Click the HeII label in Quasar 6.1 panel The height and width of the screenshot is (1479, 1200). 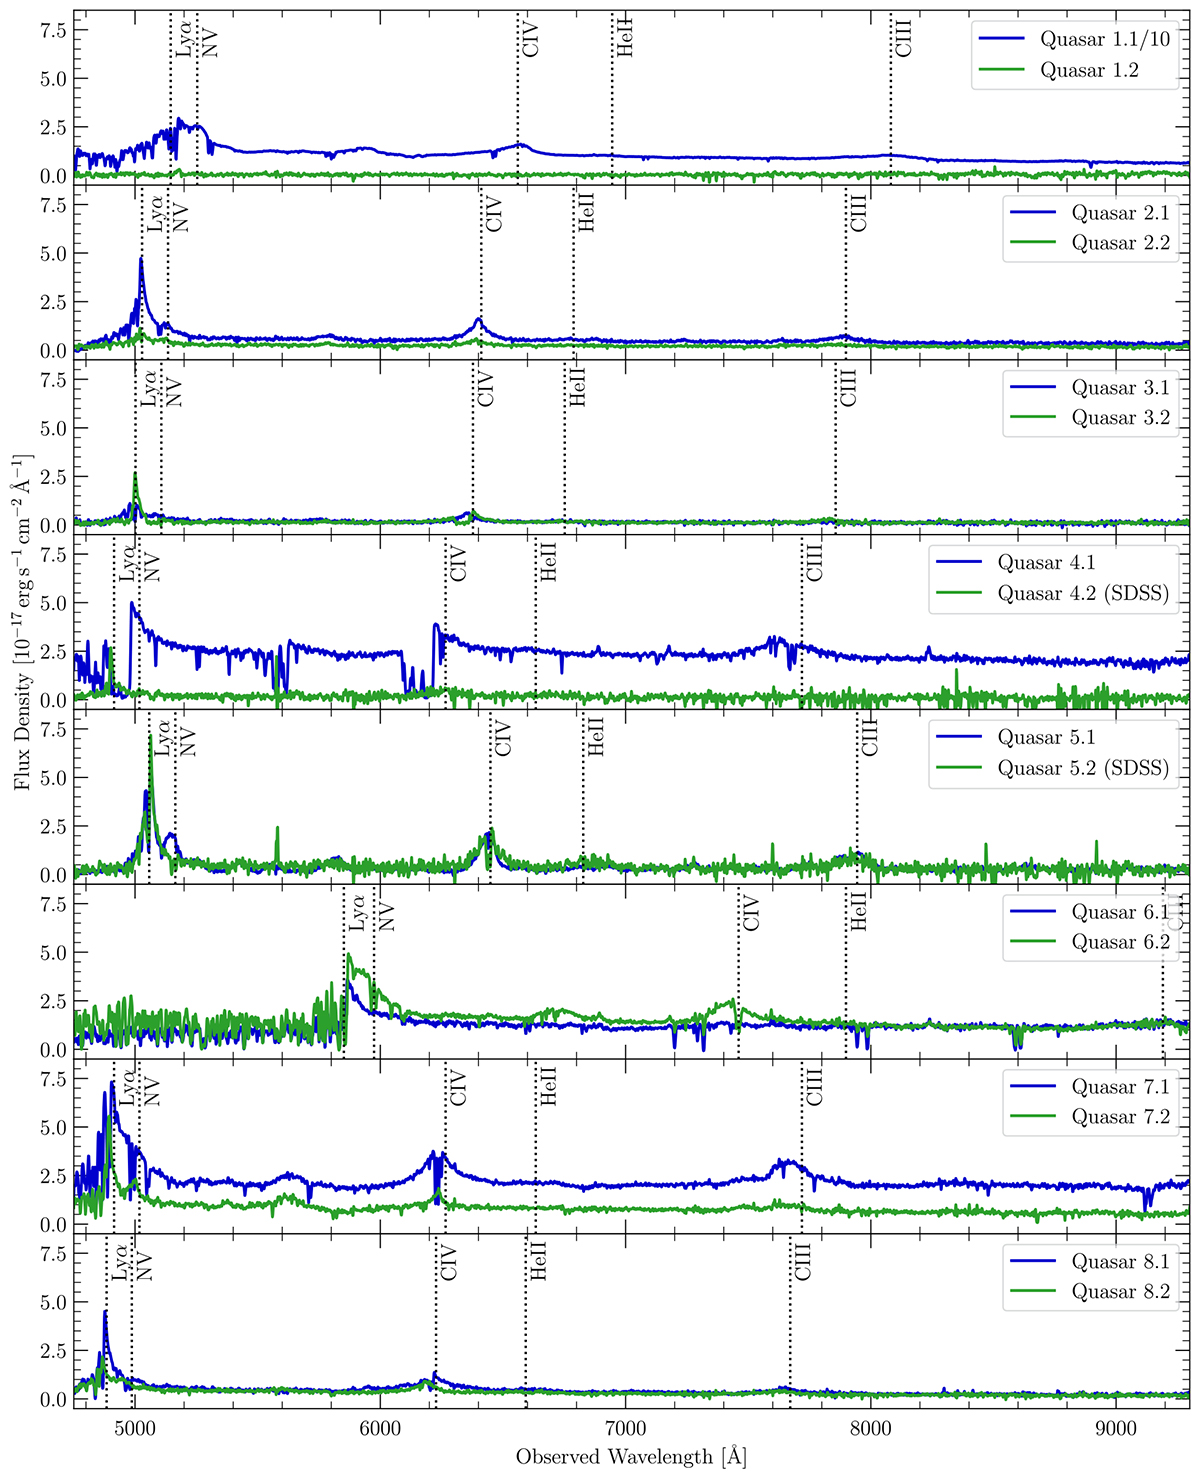[859, 912]
